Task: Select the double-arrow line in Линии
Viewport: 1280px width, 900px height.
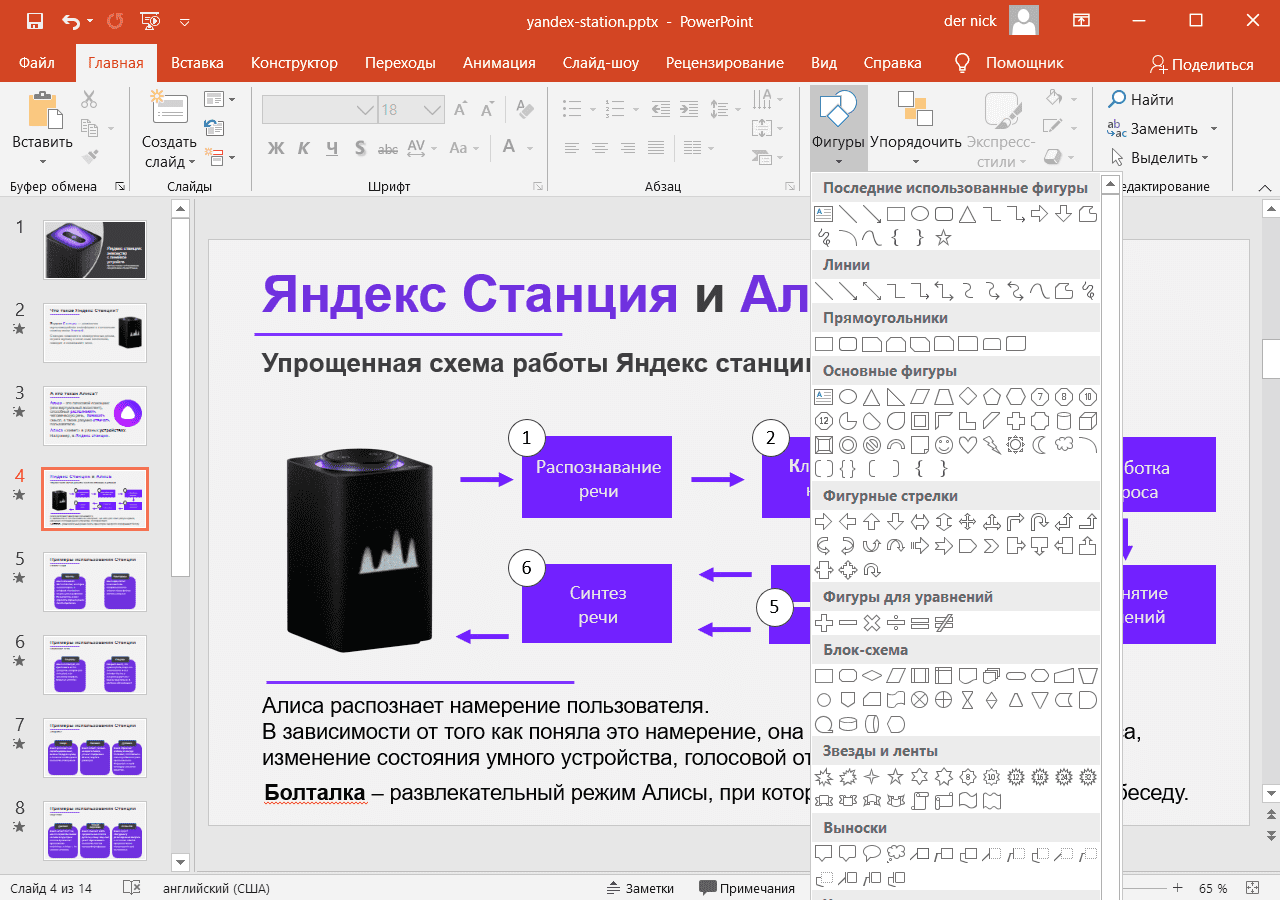Action: tap(872, 291)
